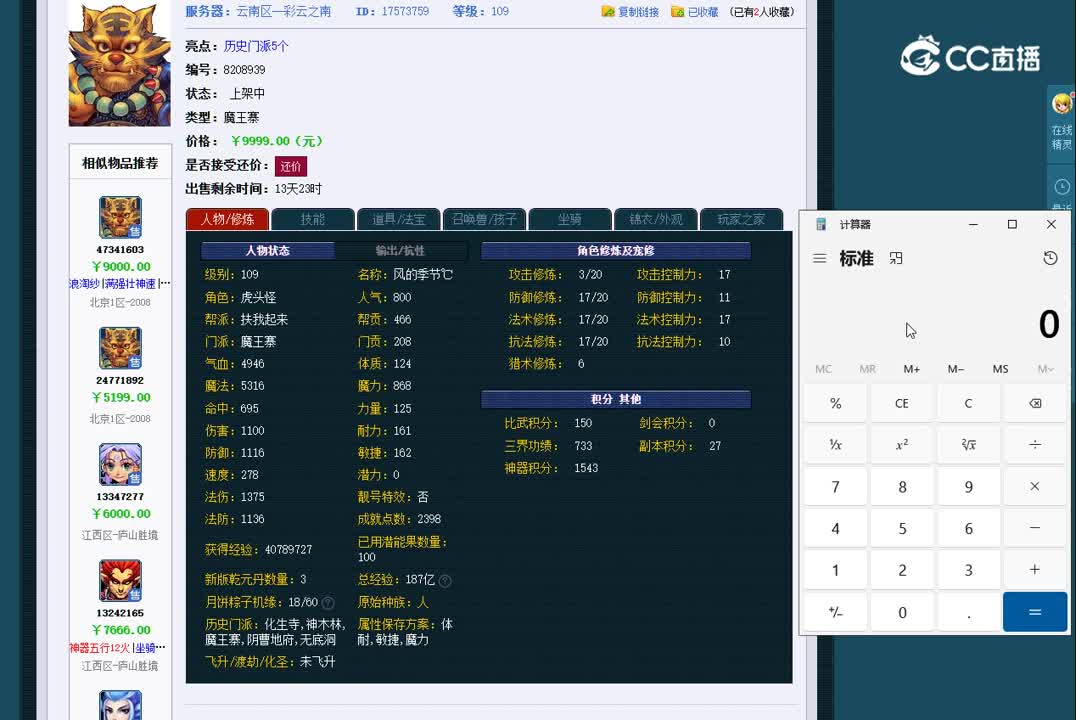Image resolution: width=1076 pixels, height=720 pixels.
Task: Select the 输出/抗性 sub-tab
Action: coord(400,251)
